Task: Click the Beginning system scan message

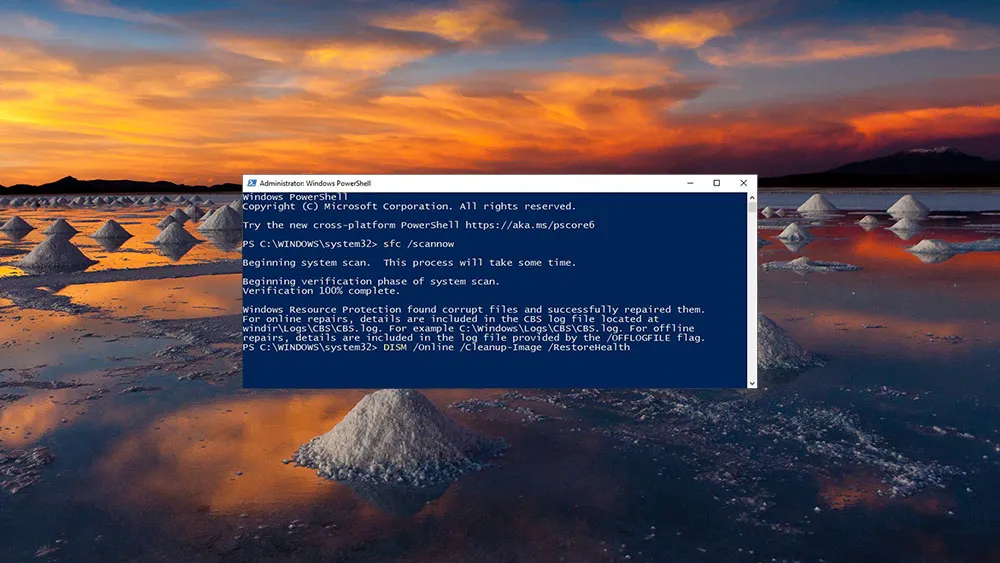Action: [x=308, y=263]
